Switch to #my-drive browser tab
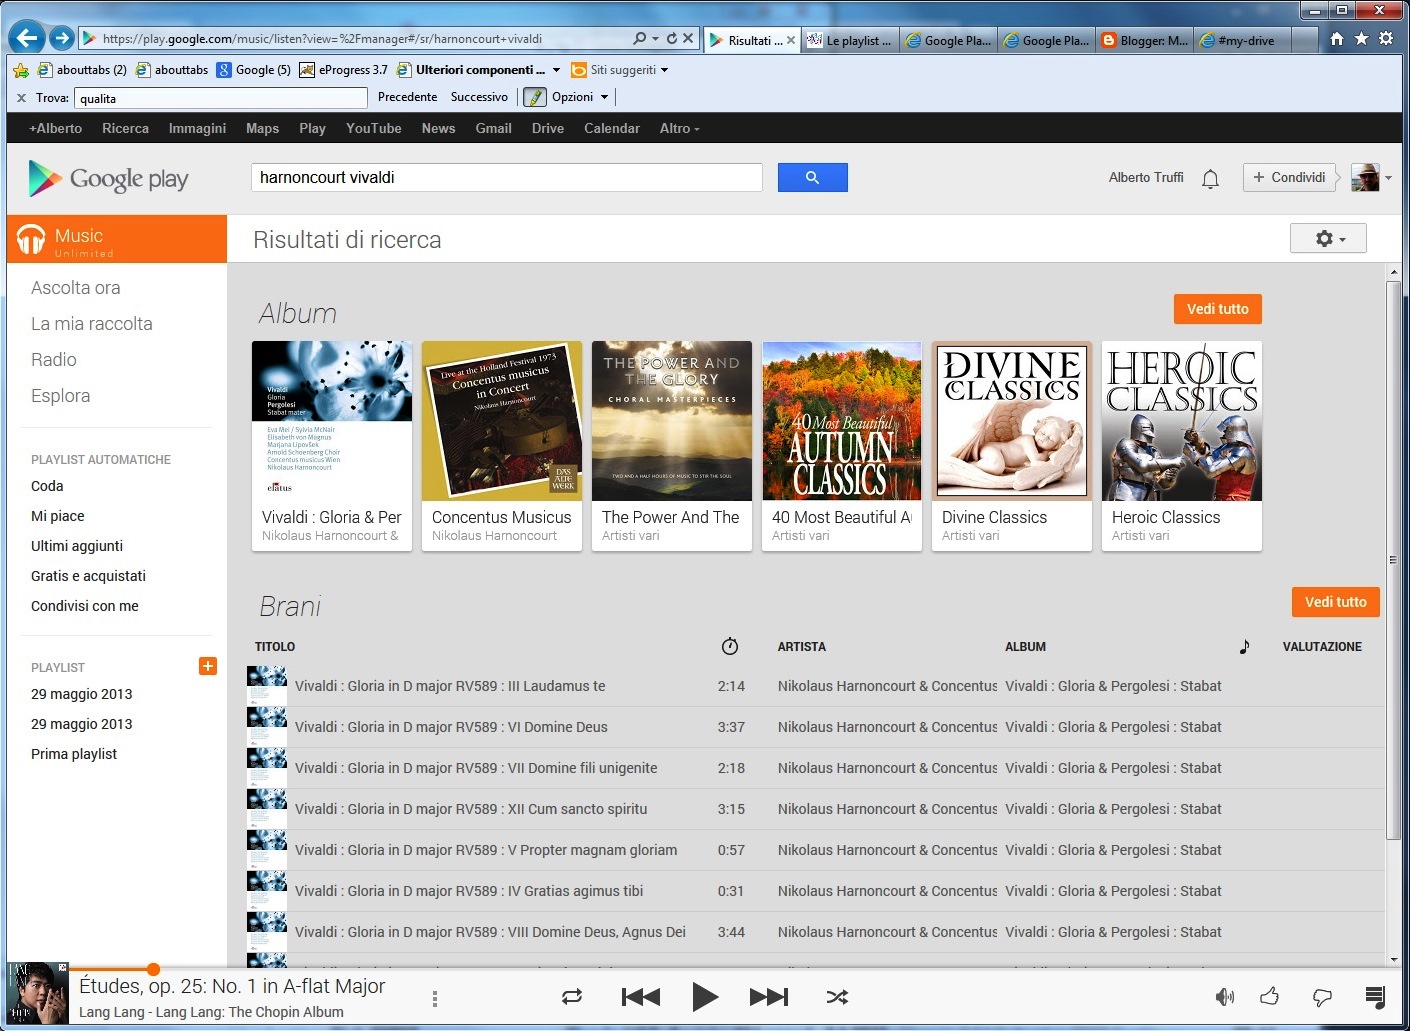Viewport: 1410px width, 1031px height. coord(1243,40)
